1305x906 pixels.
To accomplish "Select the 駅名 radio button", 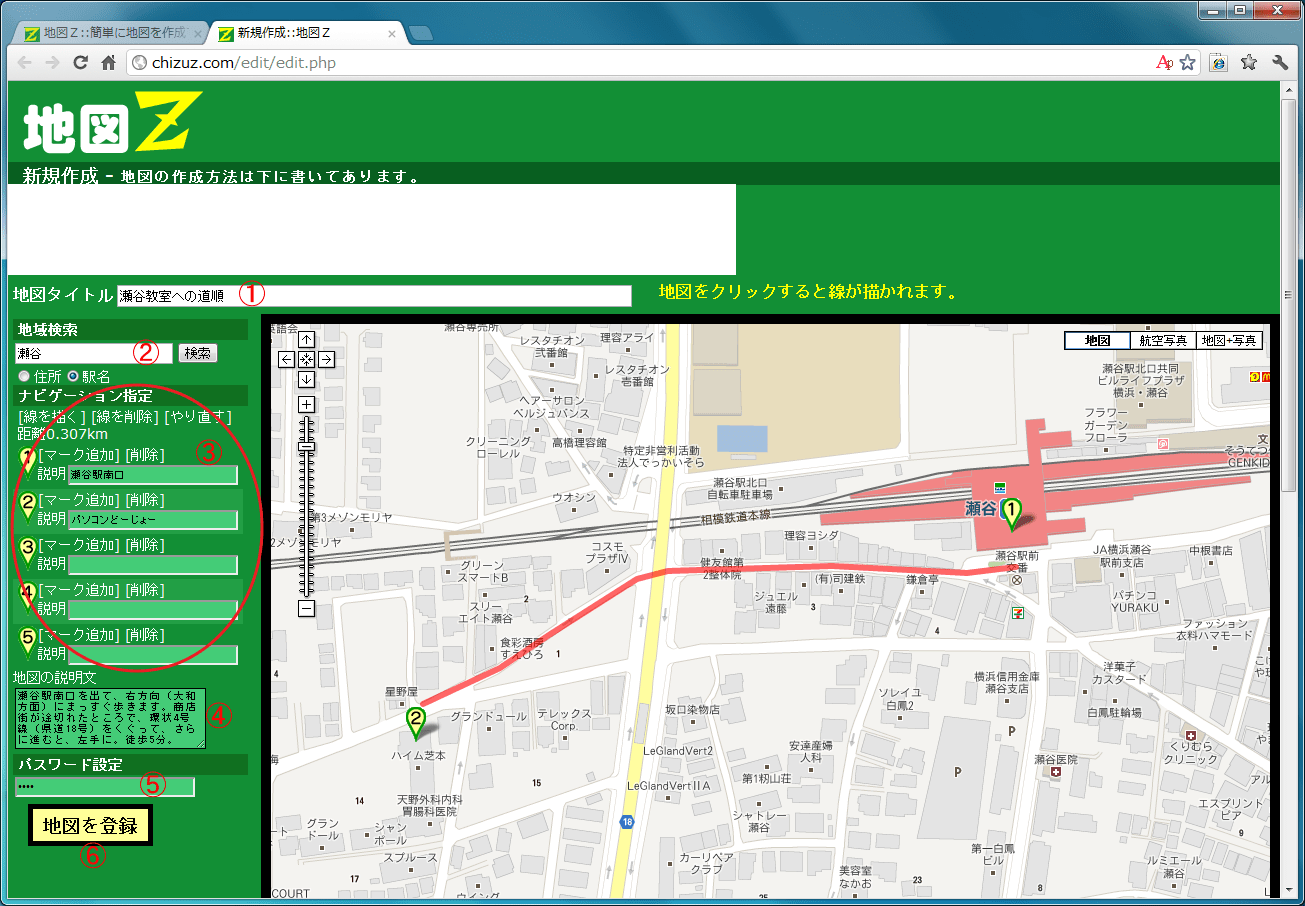I will [72, 377].
